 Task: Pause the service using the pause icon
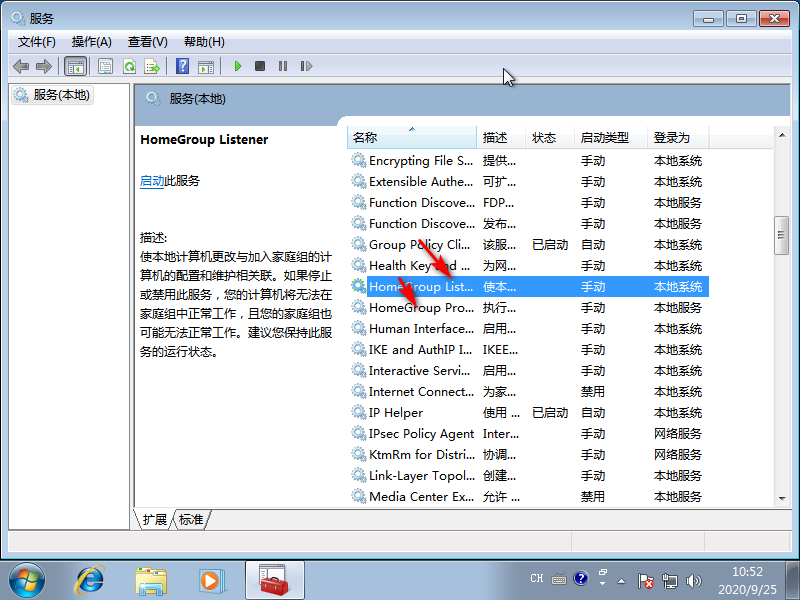tap(284, 66)
